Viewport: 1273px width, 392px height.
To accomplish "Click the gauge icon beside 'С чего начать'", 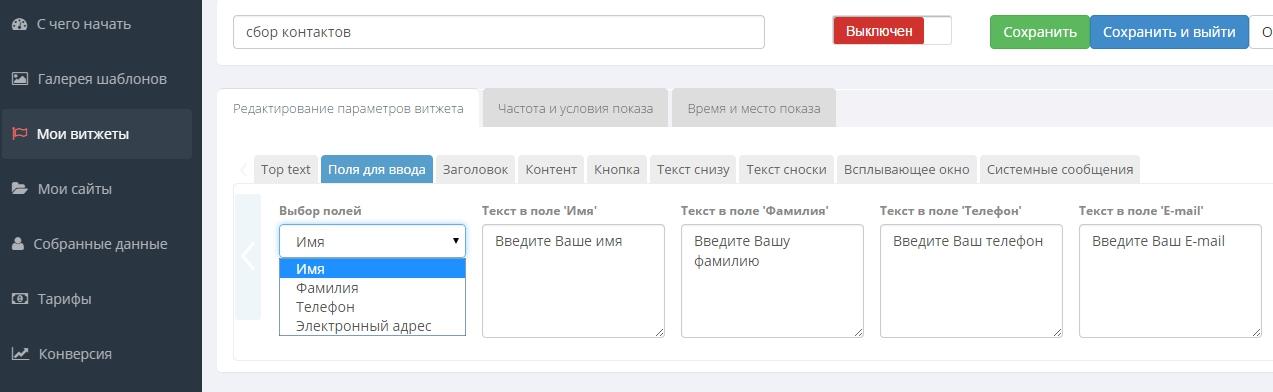I will pyautogui.click(x=19, y=24).
